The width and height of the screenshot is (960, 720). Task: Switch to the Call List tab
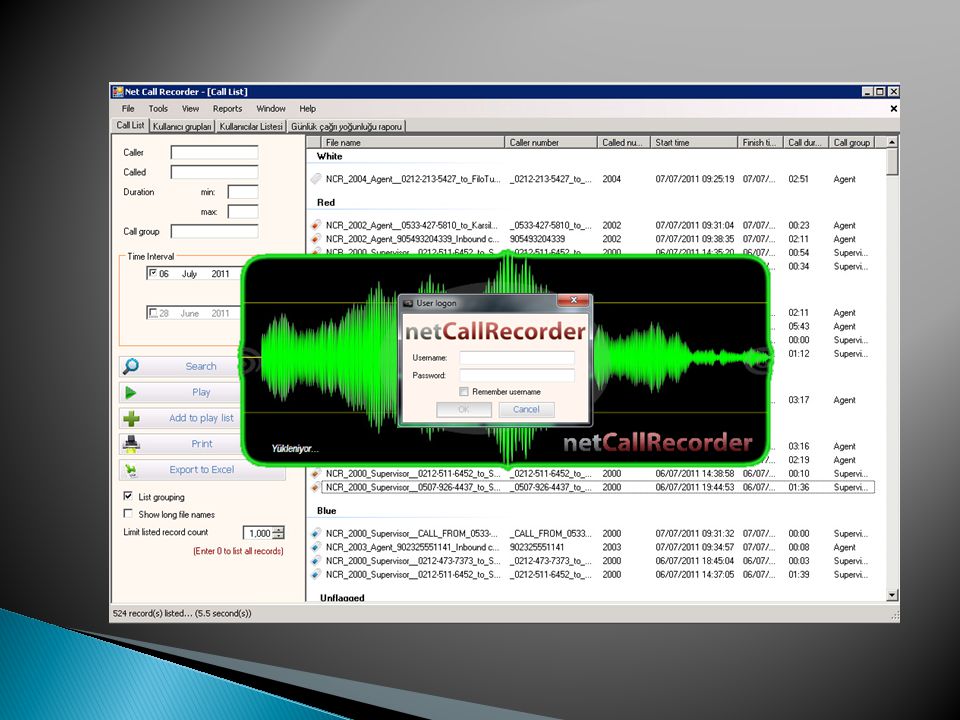tap(130, 126)
